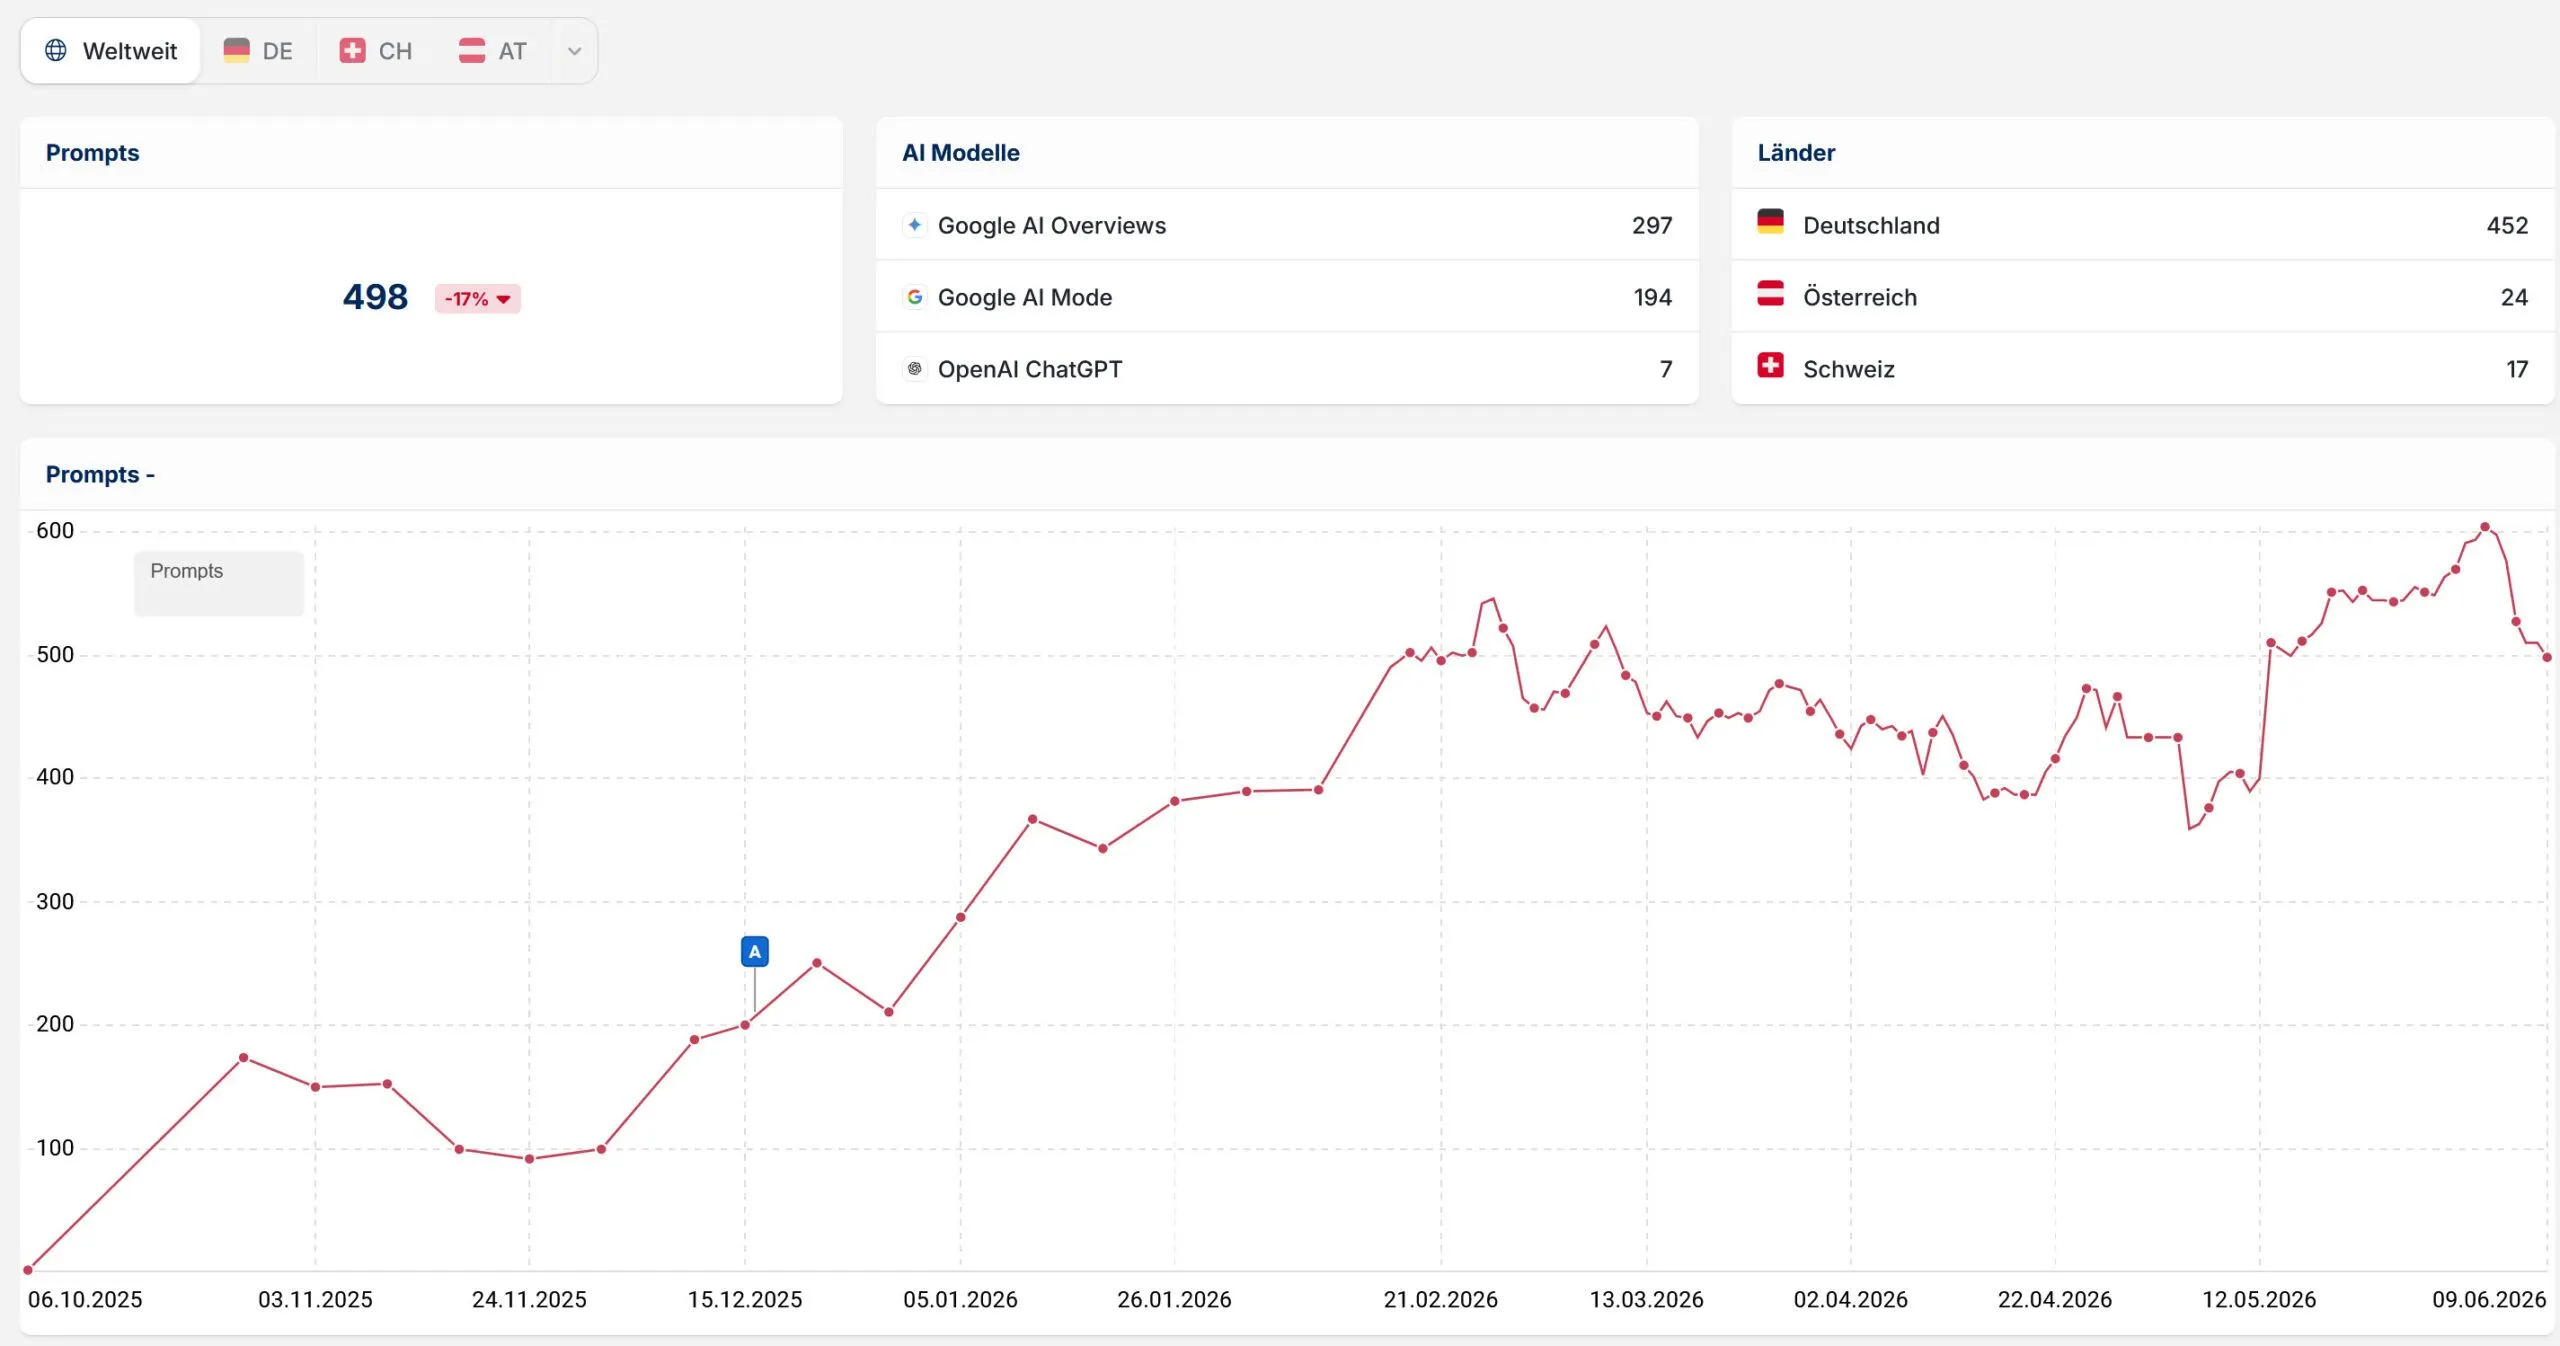This screenshot has width=2560, height=1346.
Task: Click the 12.05.2026 x-axis date label
Action: pyautogui.click(x=2259, y=1300)
